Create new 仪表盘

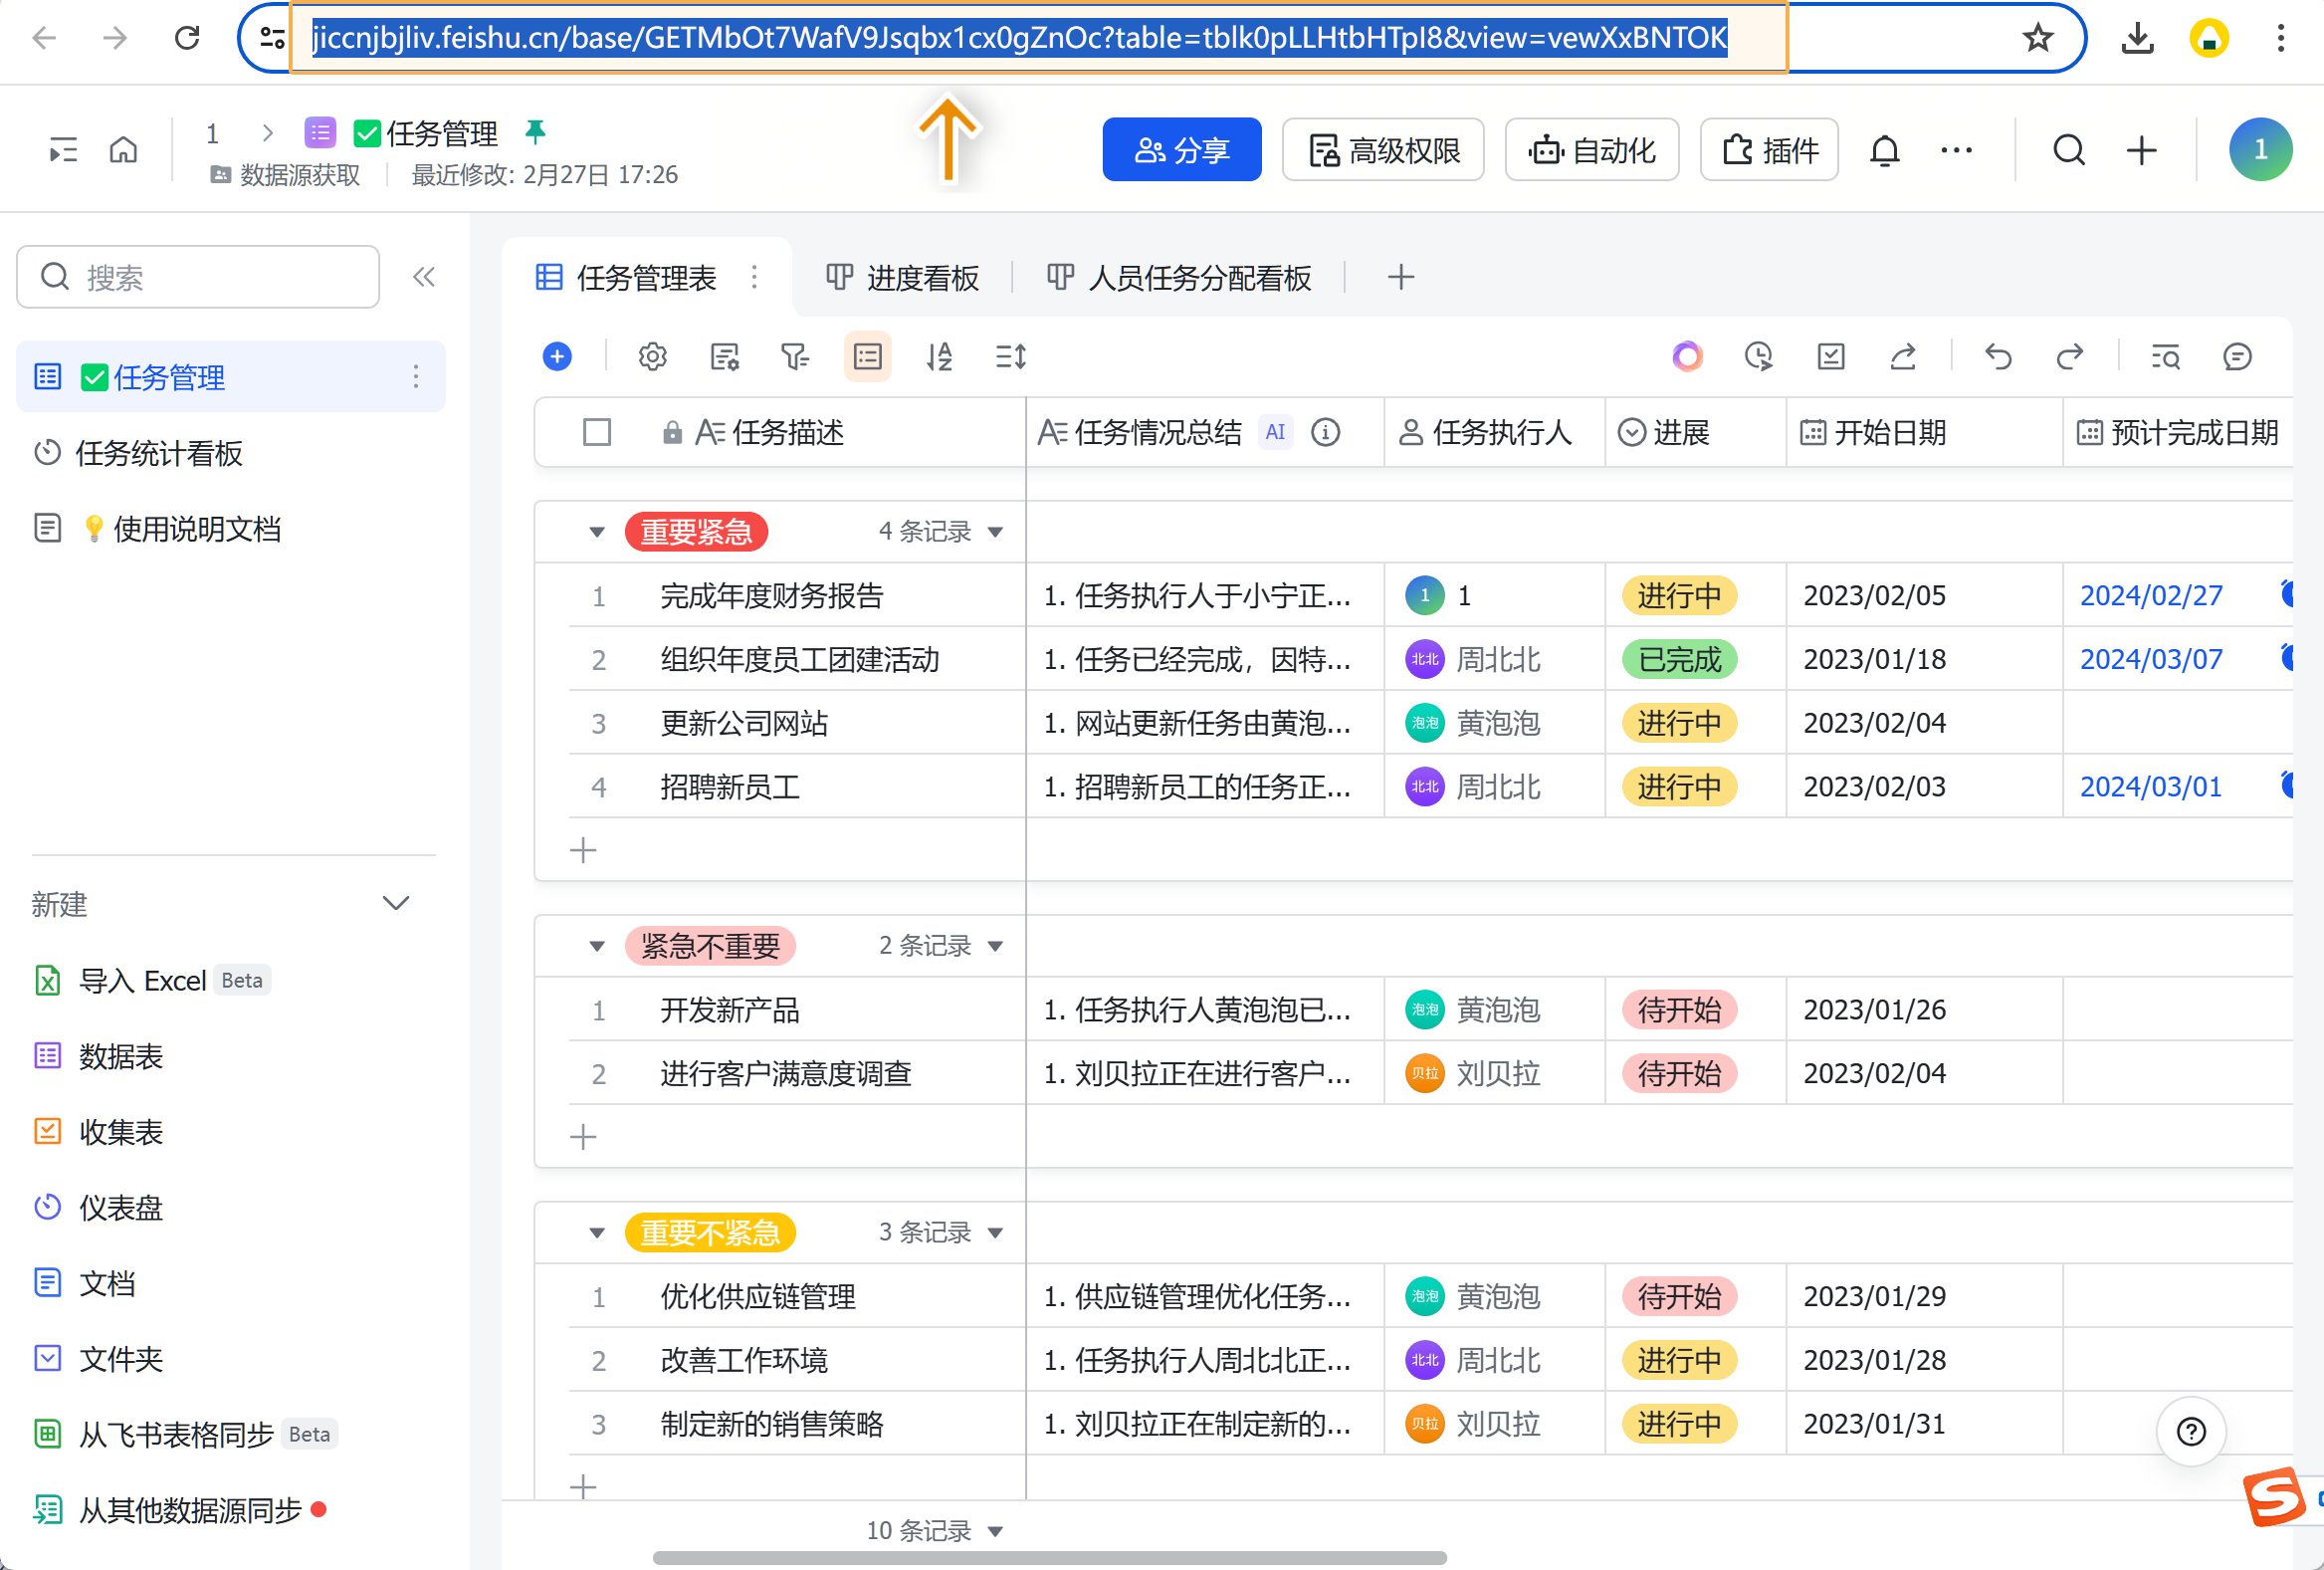tap(98, 1207)
